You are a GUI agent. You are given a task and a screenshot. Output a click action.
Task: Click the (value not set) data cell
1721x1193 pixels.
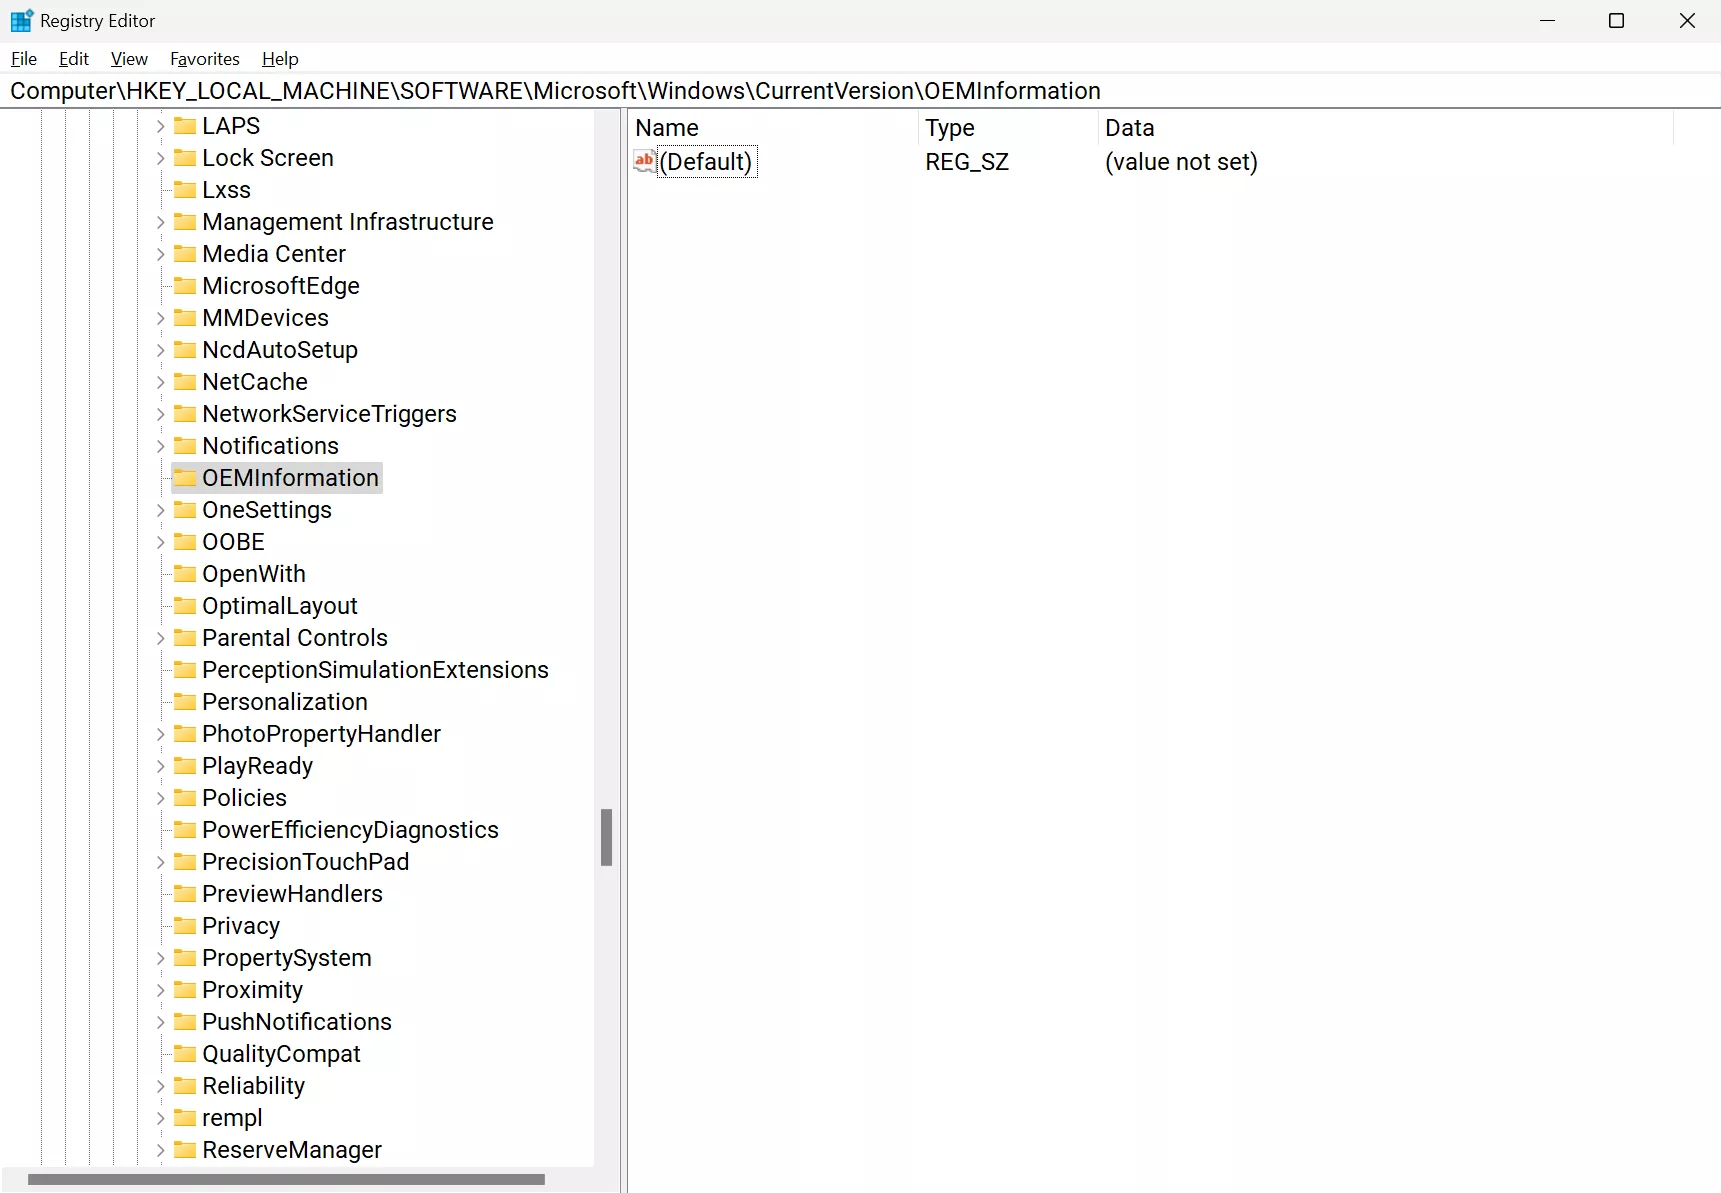click(1181, 162)
